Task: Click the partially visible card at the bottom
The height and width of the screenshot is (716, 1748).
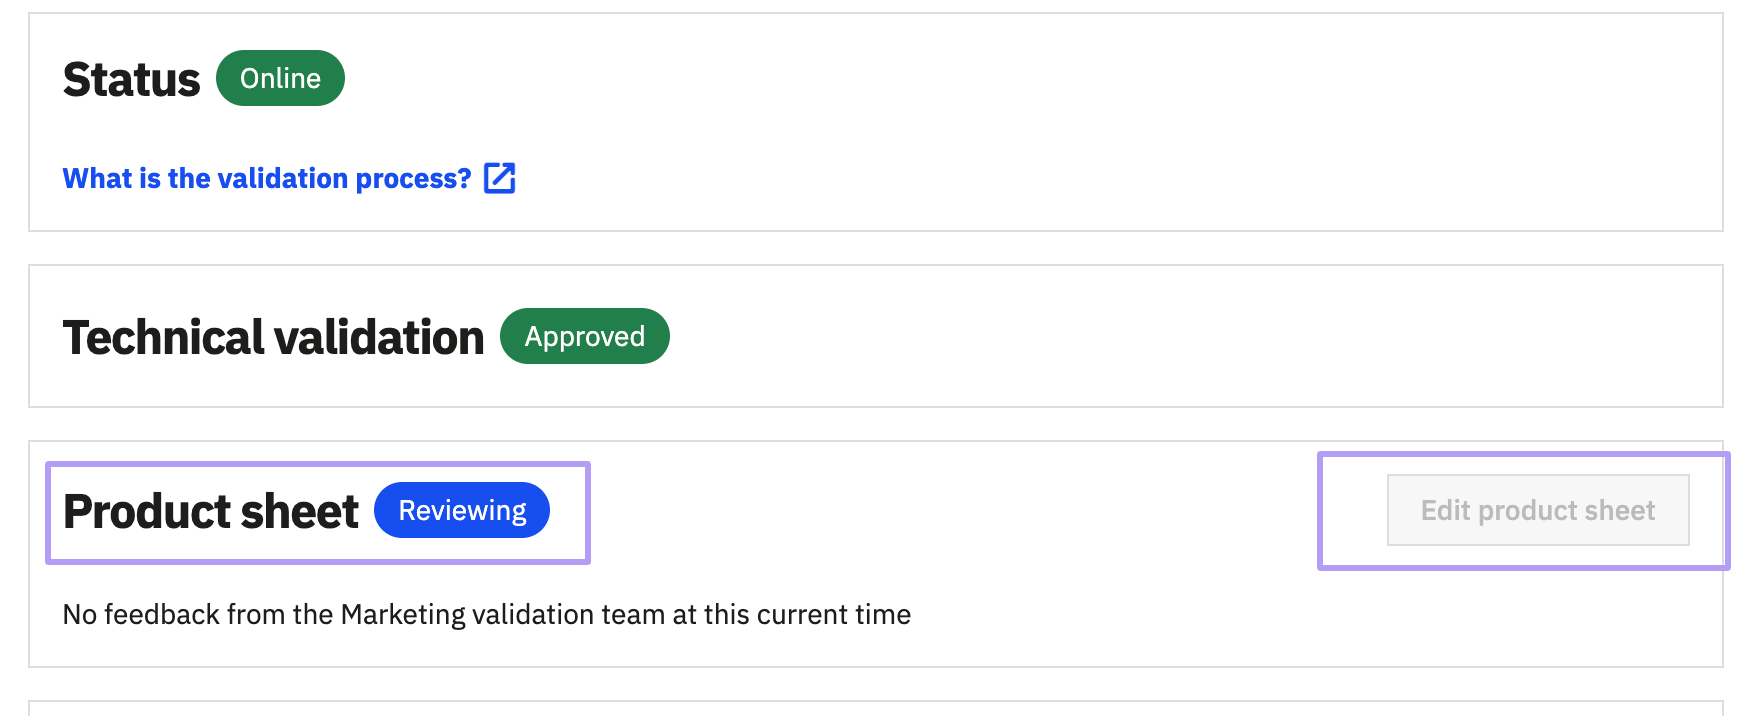Action: click(875, 708)
